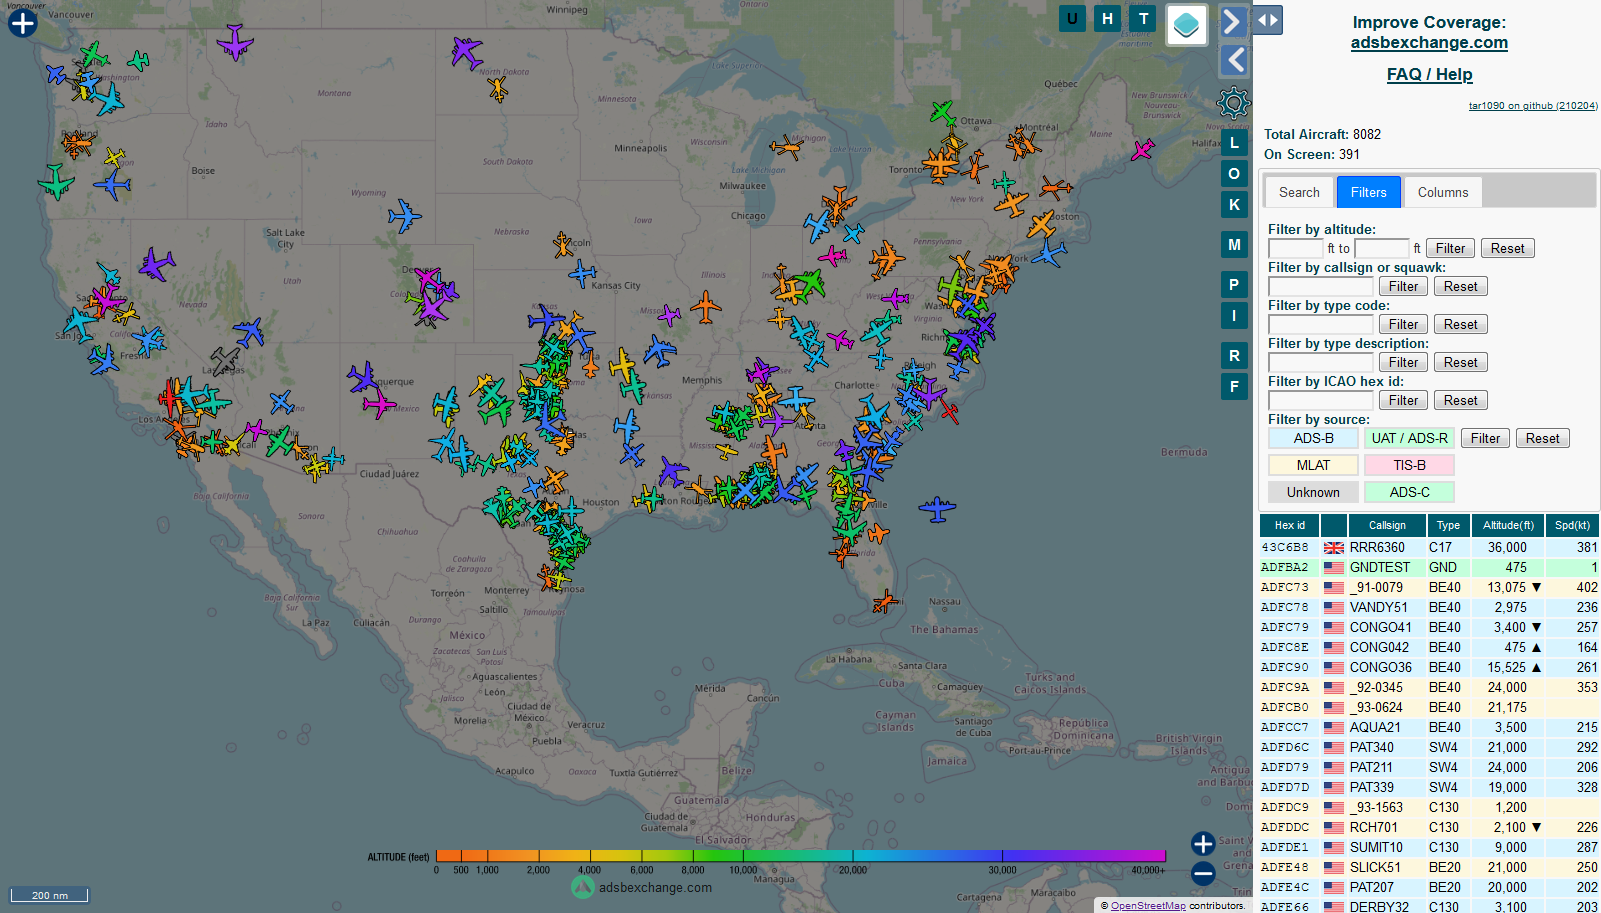Toggle the L map option button

[x=1234, y=143]
